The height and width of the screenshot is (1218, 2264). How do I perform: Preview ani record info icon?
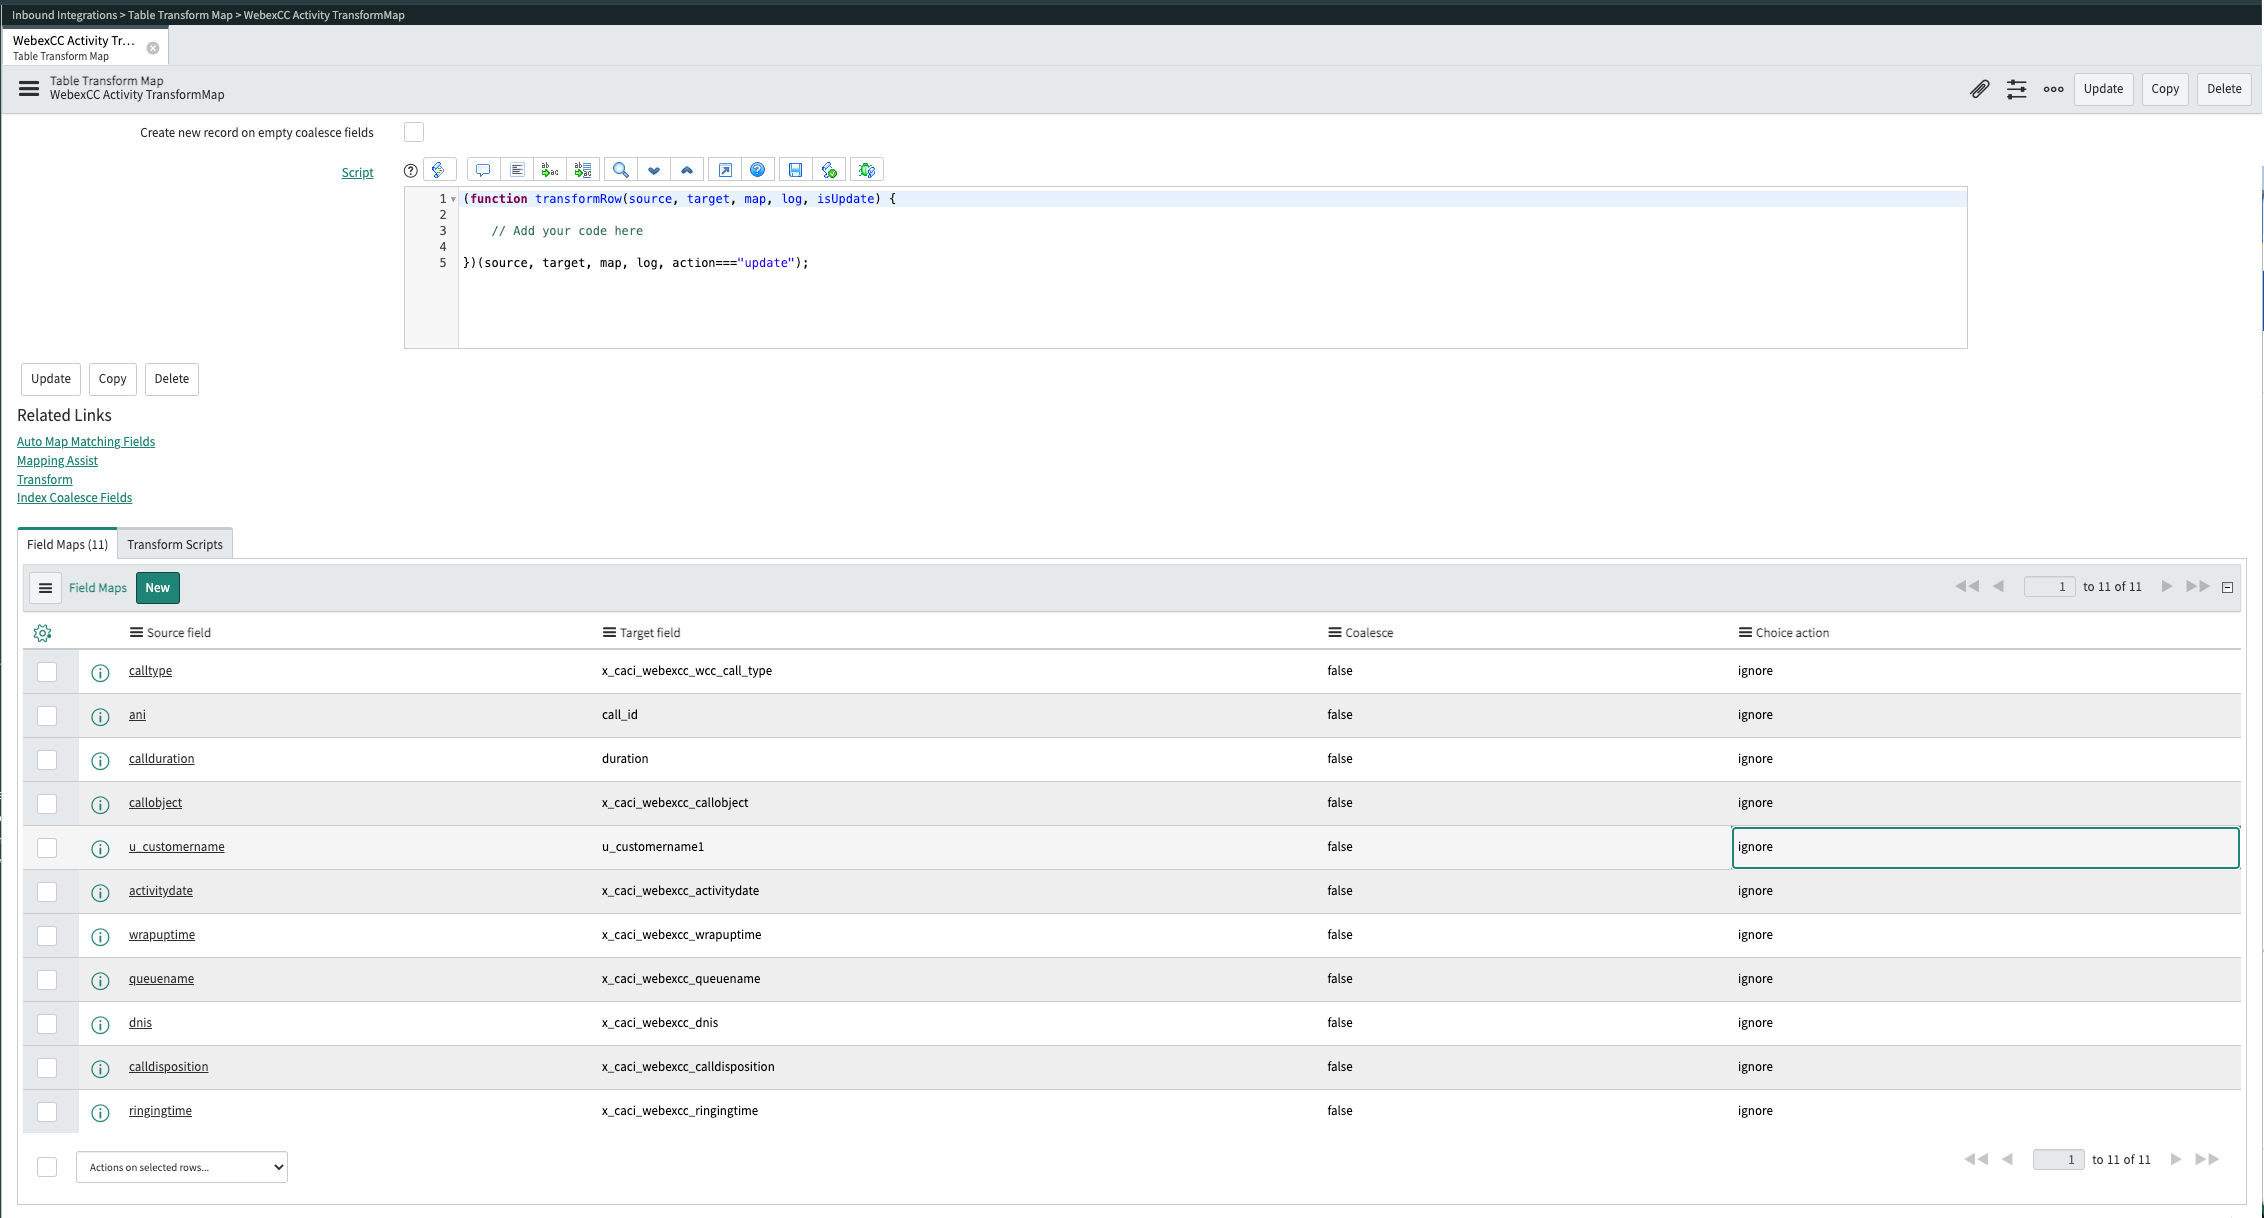[x=100, y=717]
